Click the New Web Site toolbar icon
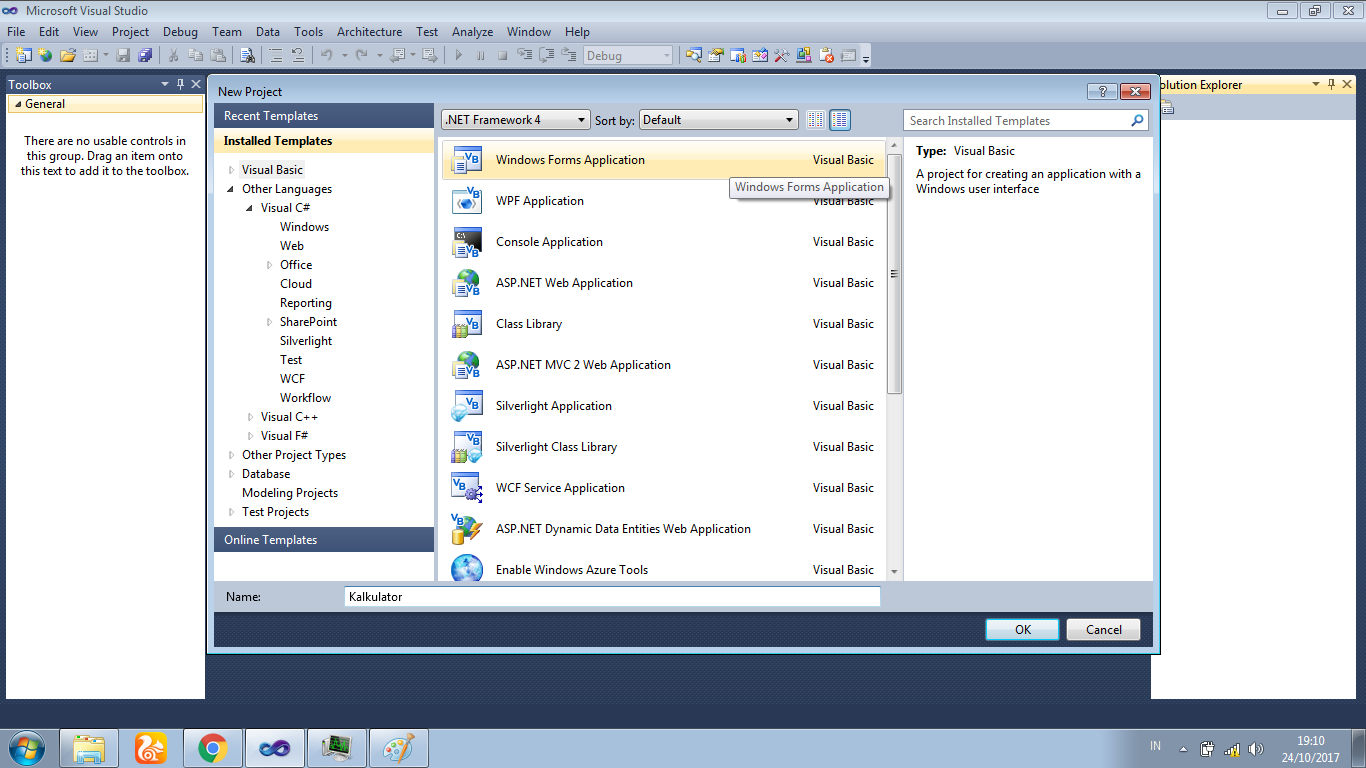Viewport: 1366px width, 768px height. [x=45, y=56]
